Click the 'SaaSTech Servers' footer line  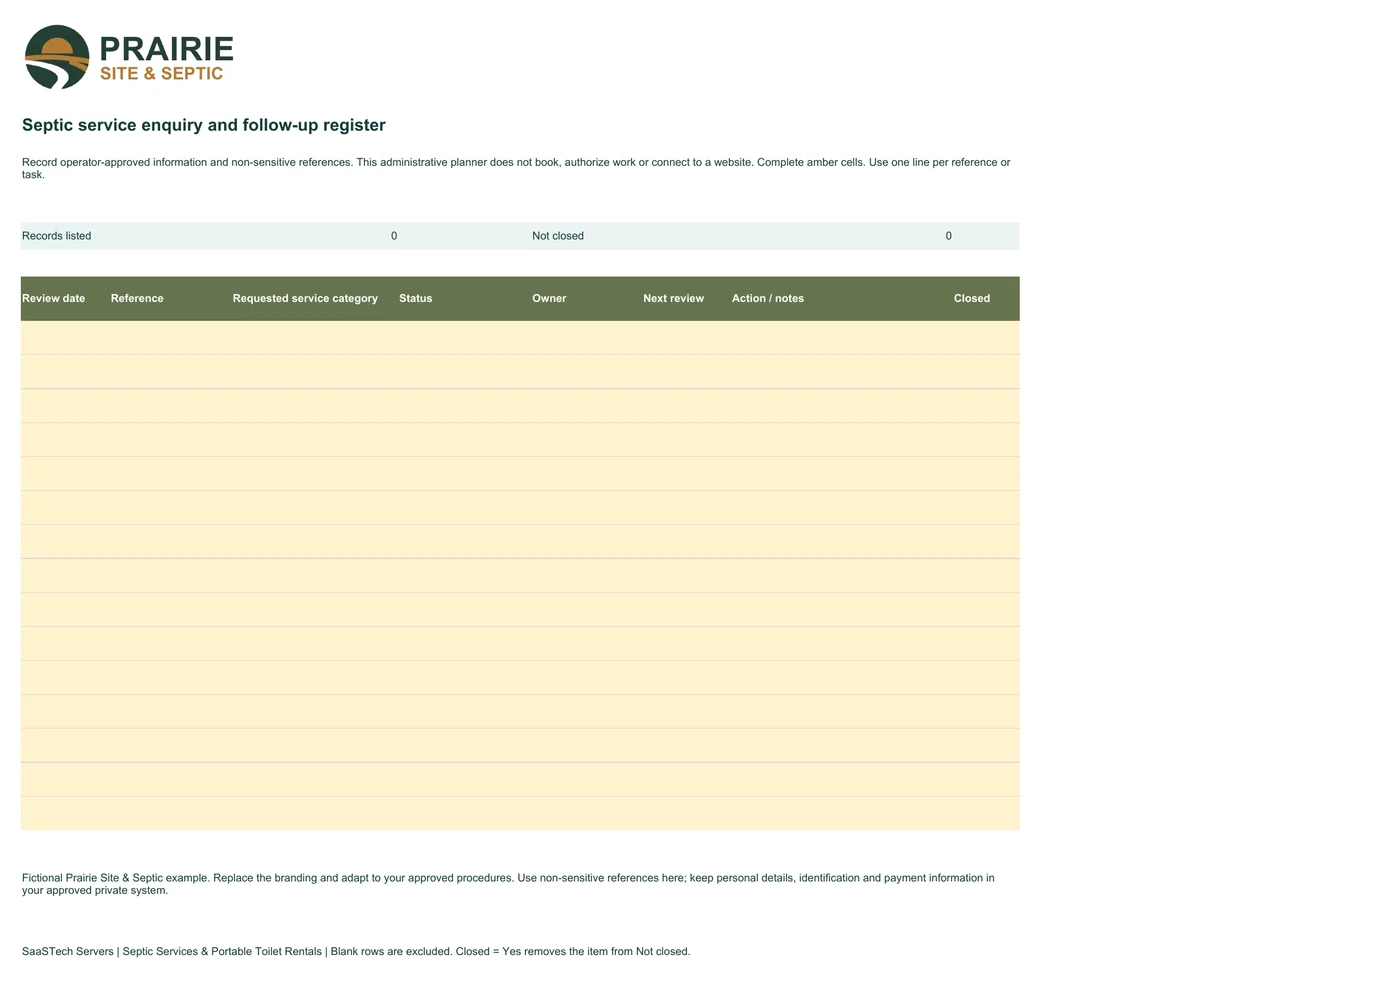coord(356,951)
